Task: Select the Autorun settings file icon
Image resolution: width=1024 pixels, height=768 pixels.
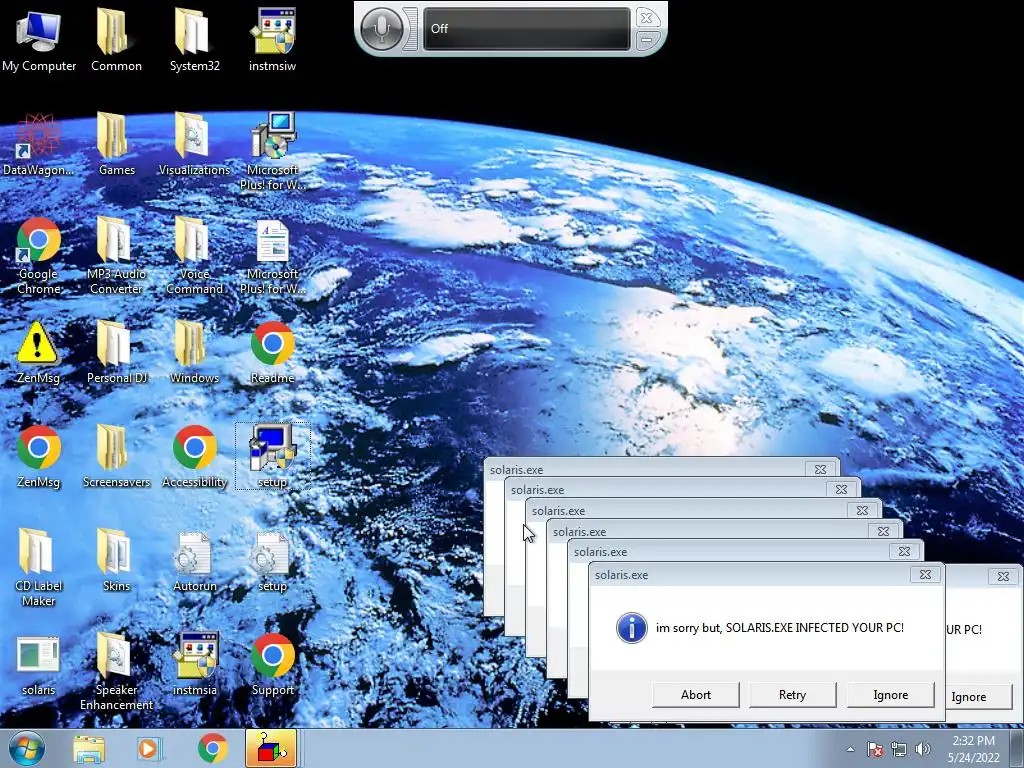Action: [194, 560]
